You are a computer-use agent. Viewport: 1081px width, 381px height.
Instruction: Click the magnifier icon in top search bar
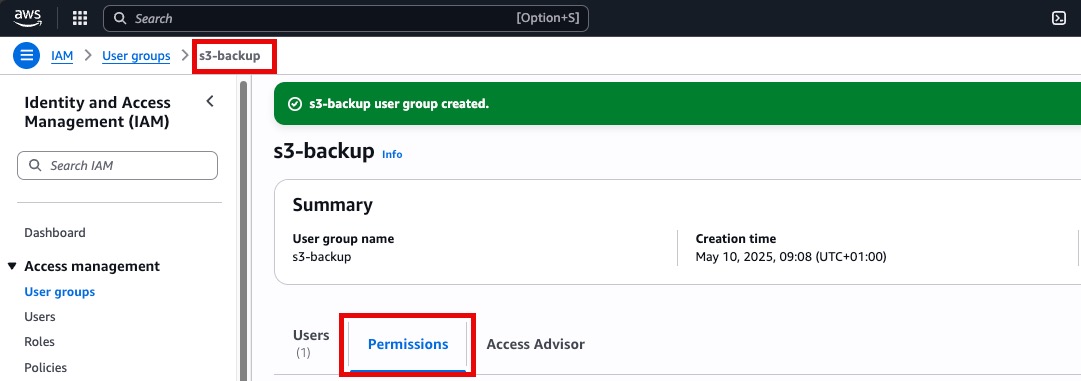[x=120, y=19]
